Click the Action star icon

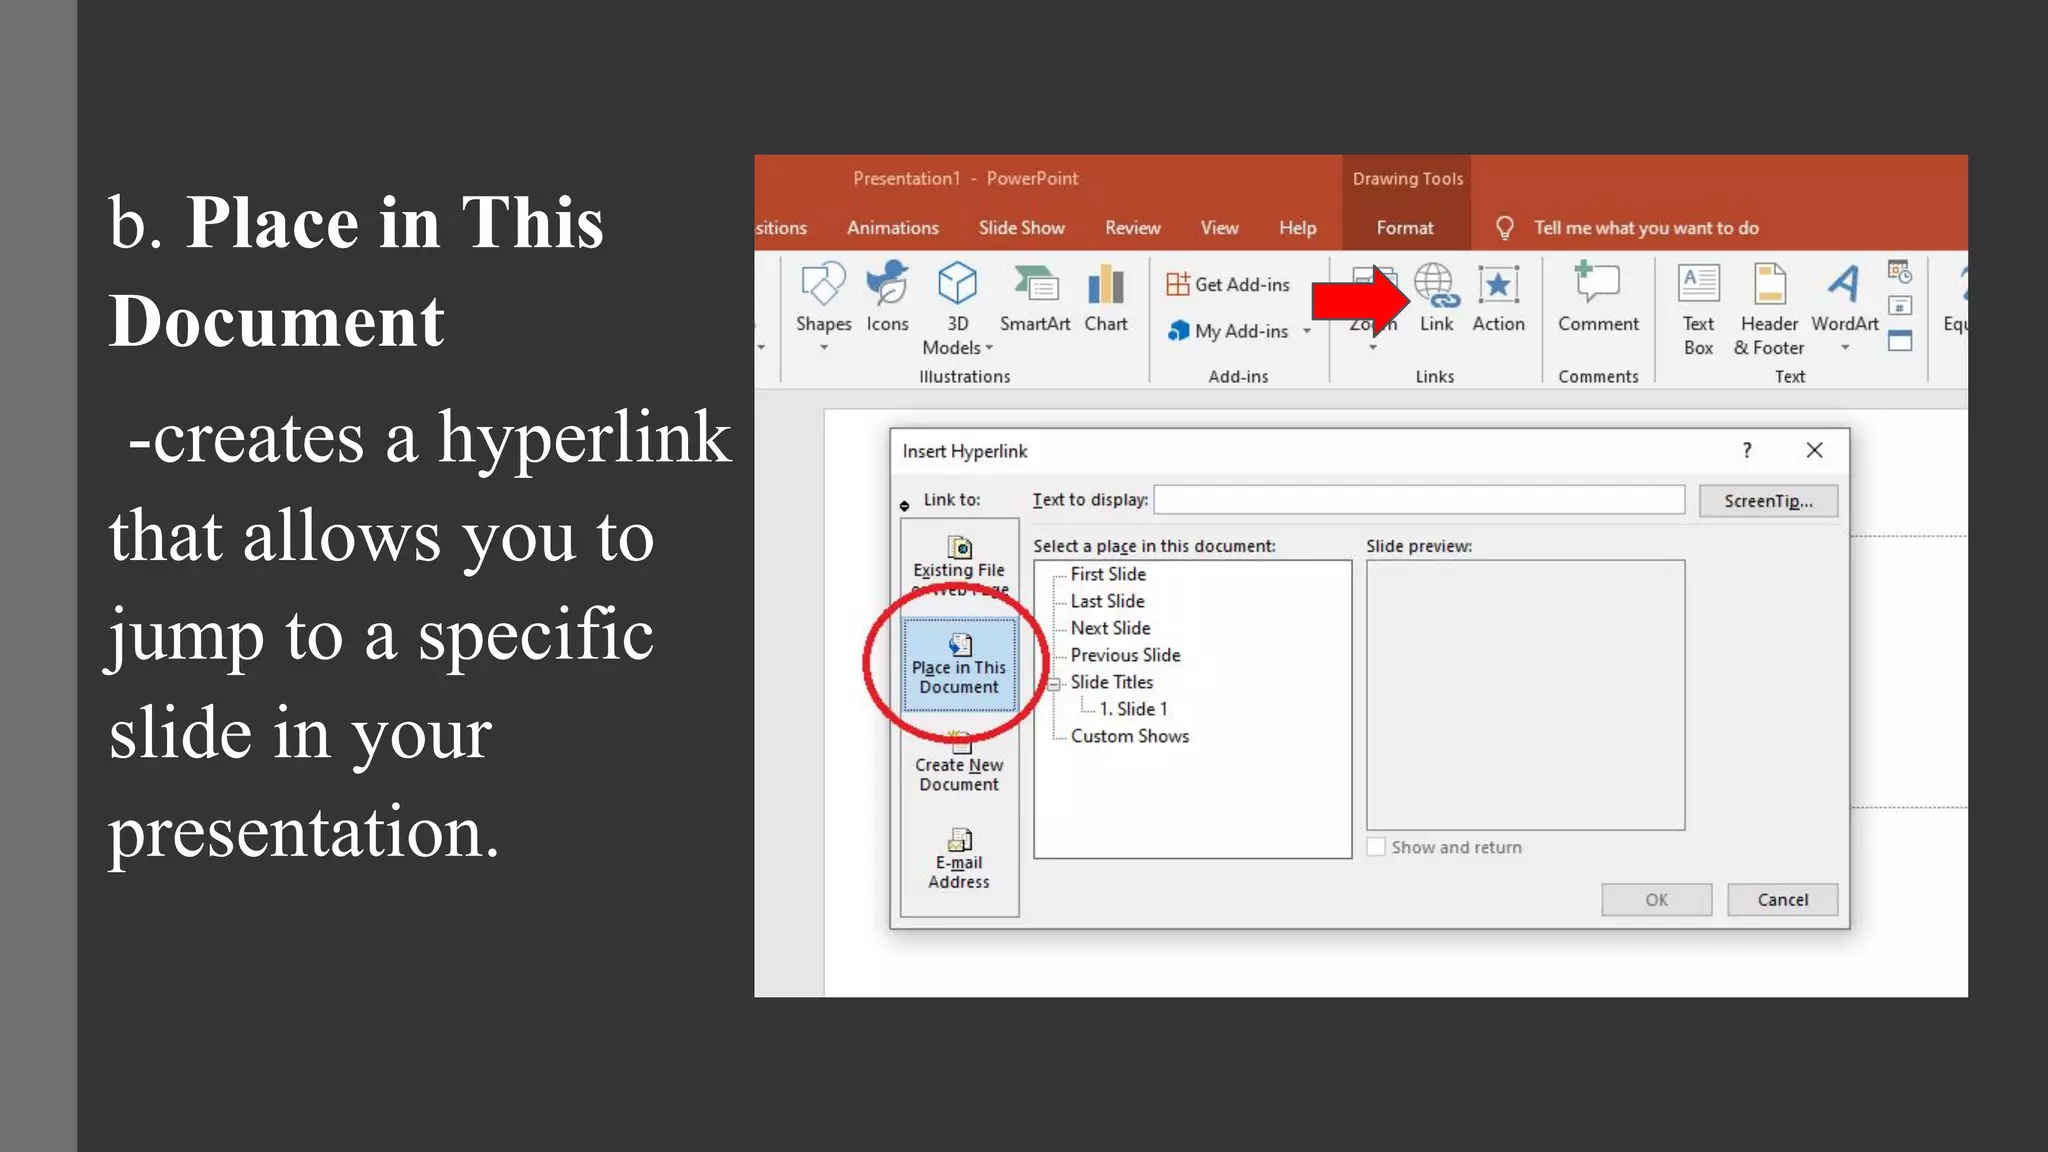(x=1497, y=286)
